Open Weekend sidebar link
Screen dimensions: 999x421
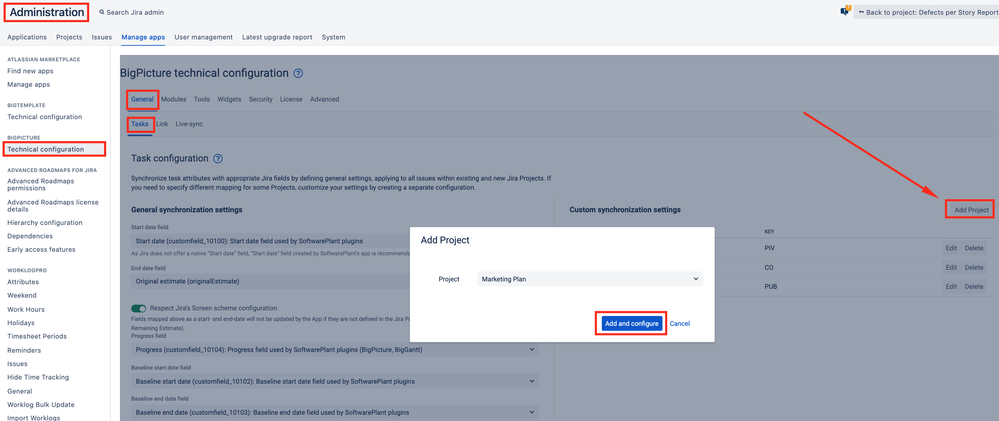click(22, 295)
